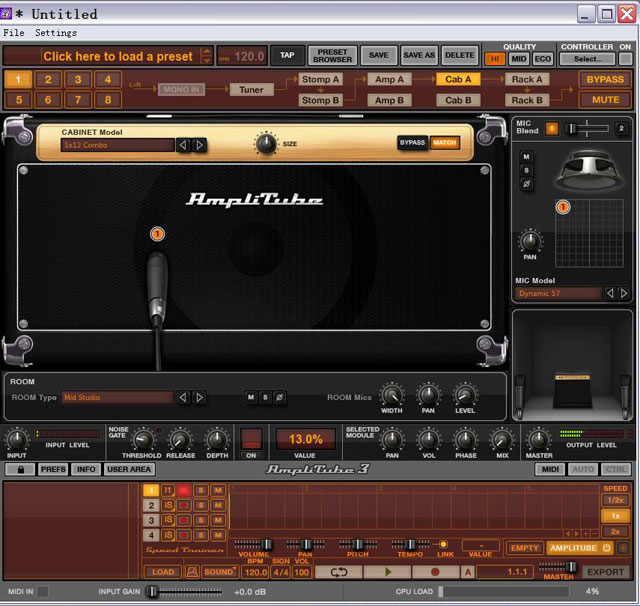Click the SIZE knob of the cabinet
The height and width of the screenshot is (606, 640).
265,144
